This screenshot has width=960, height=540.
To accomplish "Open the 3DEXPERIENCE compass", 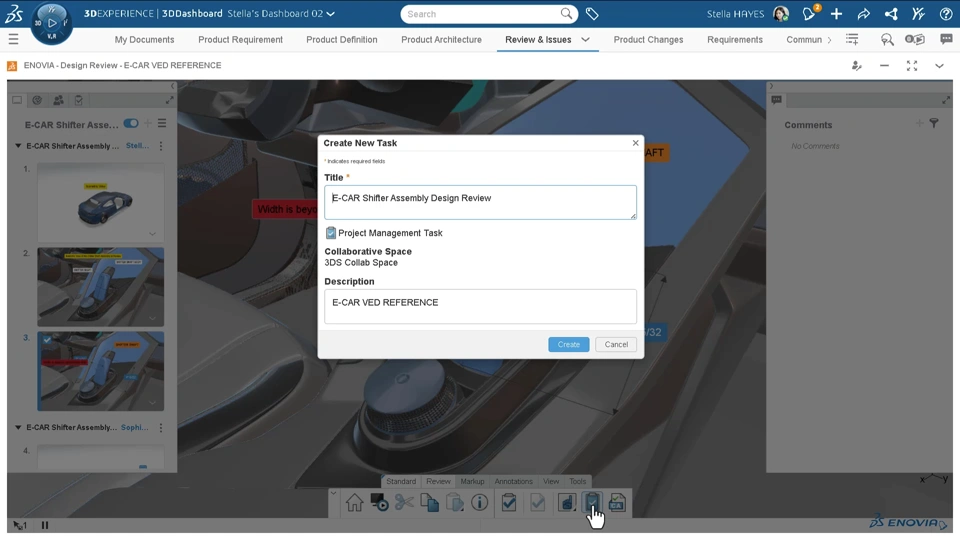I will coord(51,23).
